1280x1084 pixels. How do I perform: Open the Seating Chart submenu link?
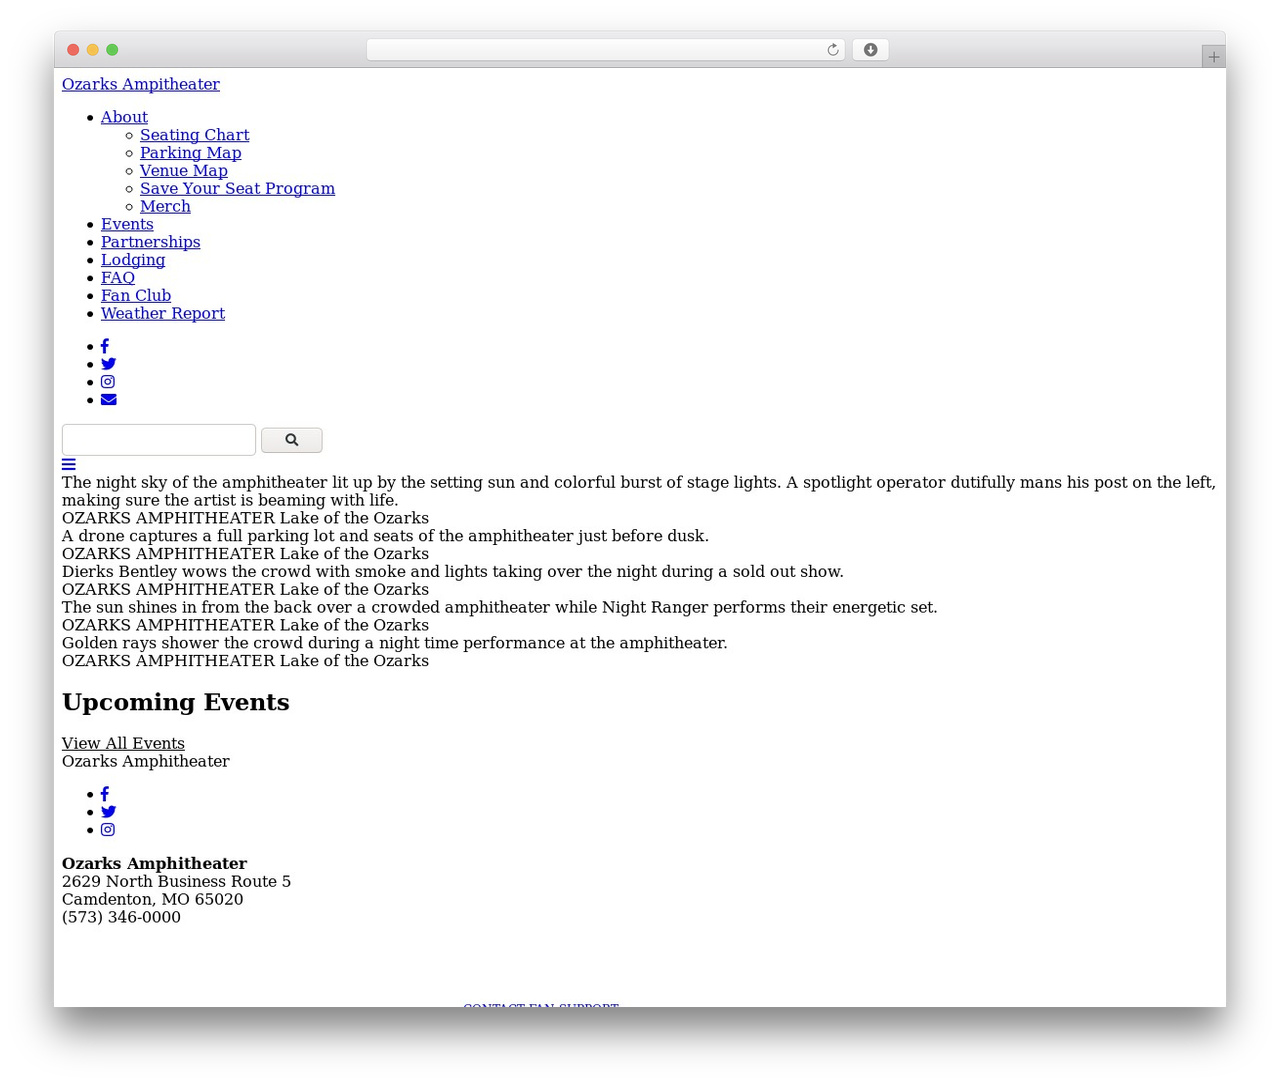tap(194, 135)
